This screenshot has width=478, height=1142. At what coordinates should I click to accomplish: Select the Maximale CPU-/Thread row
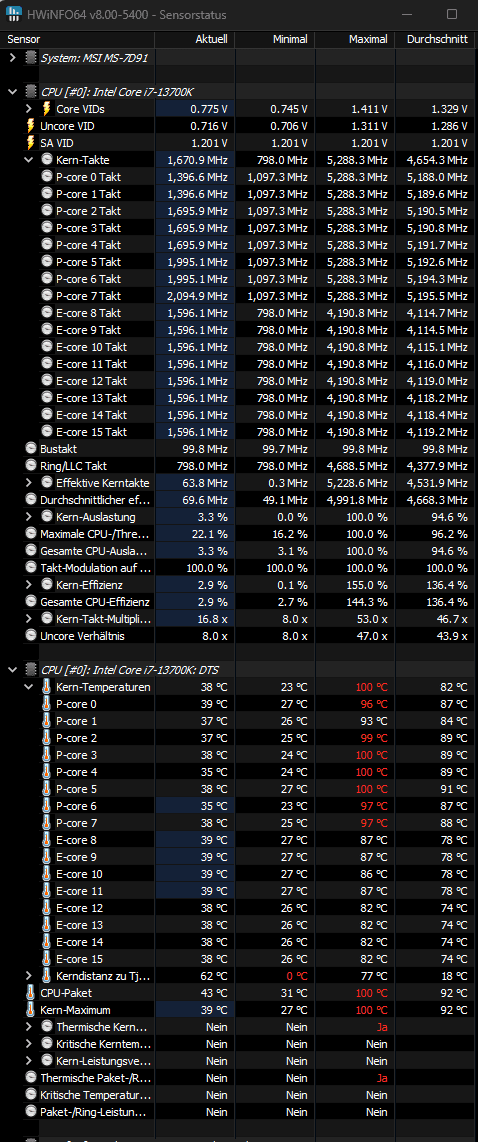[239, 534]
